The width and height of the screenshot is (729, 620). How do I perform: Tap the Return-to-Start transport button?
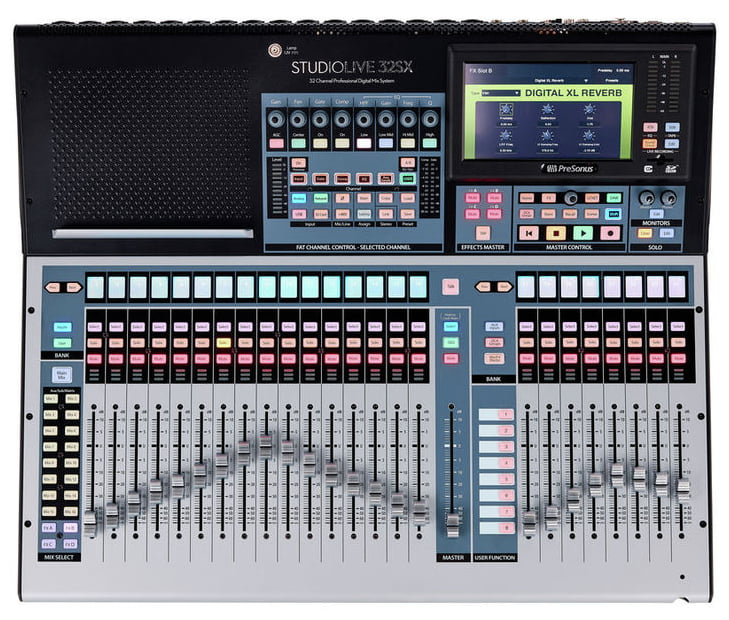(x=529, y=233)
